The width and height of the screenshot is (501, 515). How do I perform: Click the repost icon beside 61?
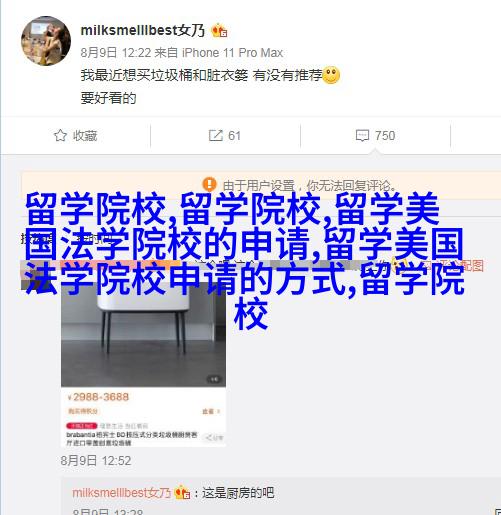point(215,135)
